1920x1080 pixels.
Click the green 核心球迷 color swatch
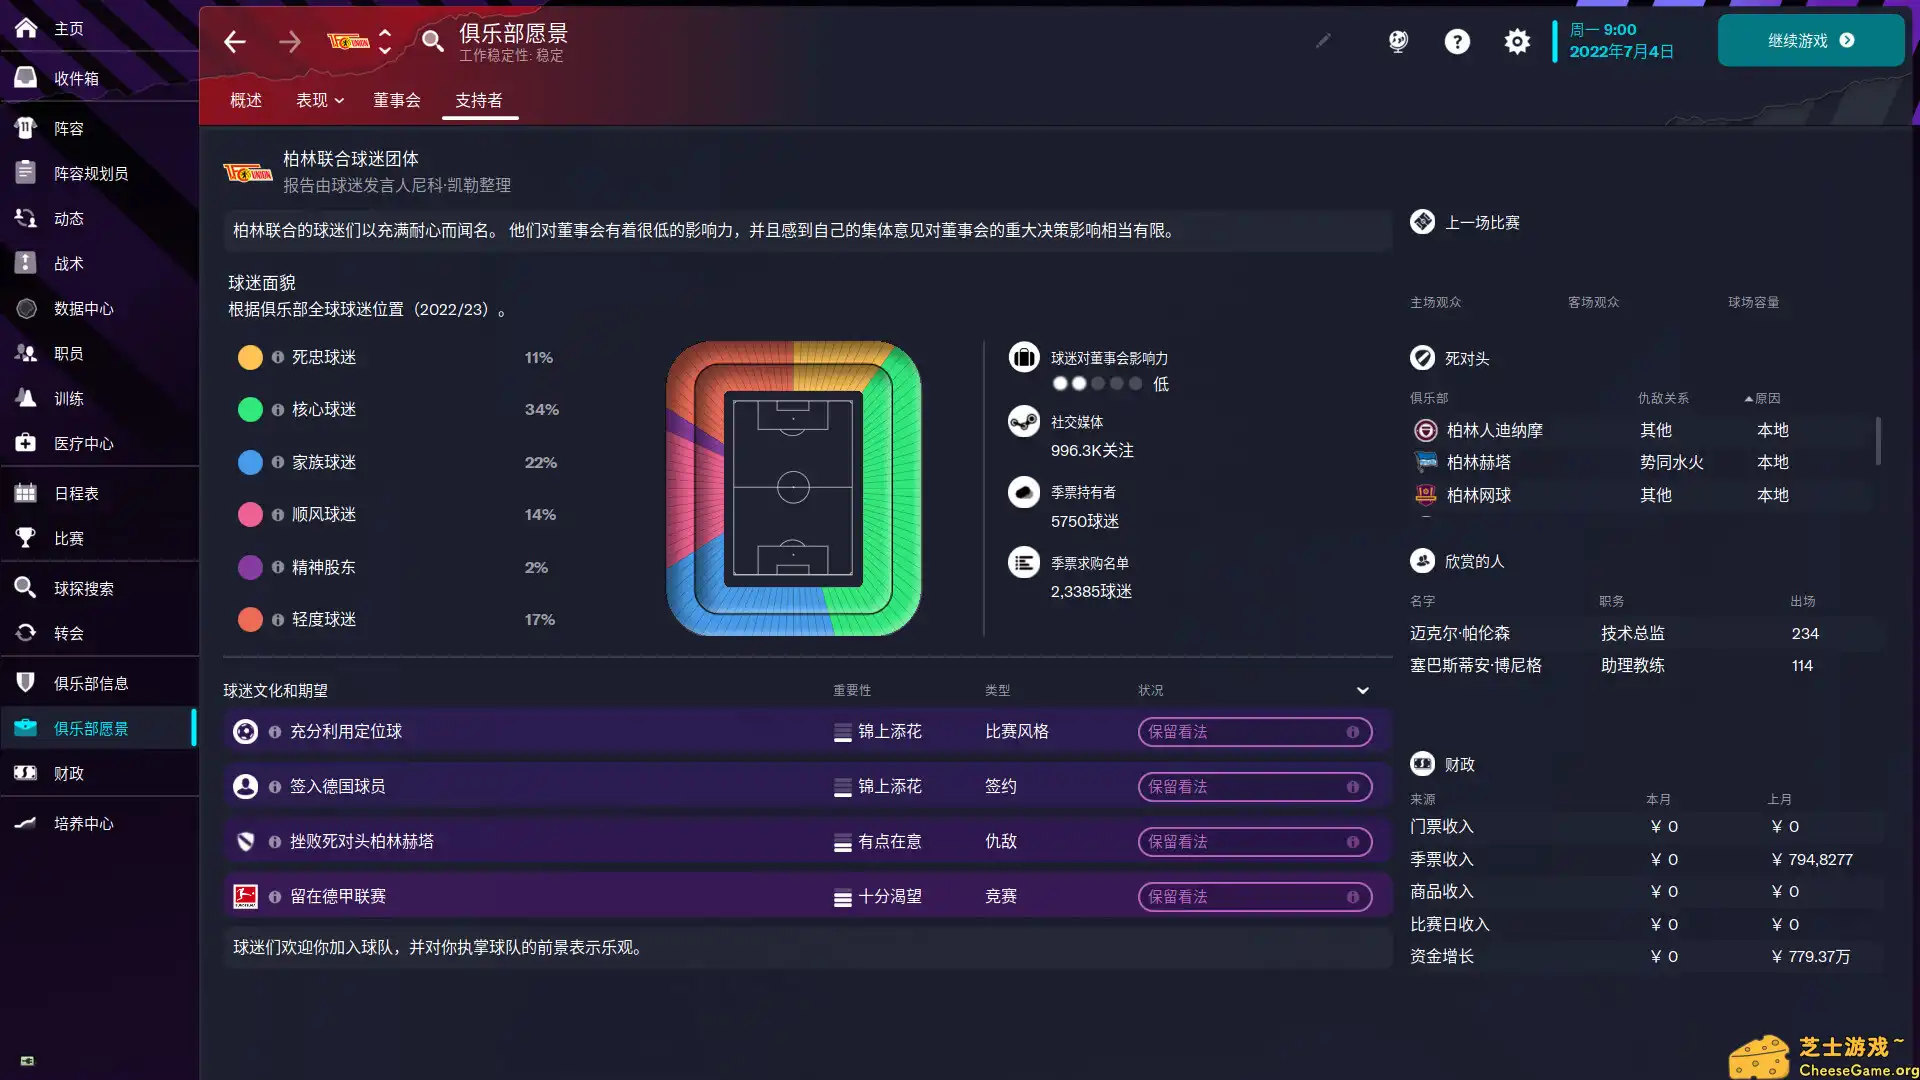[250, 409]
